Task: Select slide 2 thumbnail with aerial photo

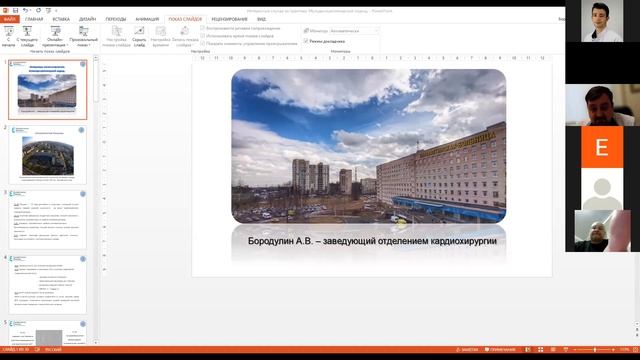Action: point(48,155)
